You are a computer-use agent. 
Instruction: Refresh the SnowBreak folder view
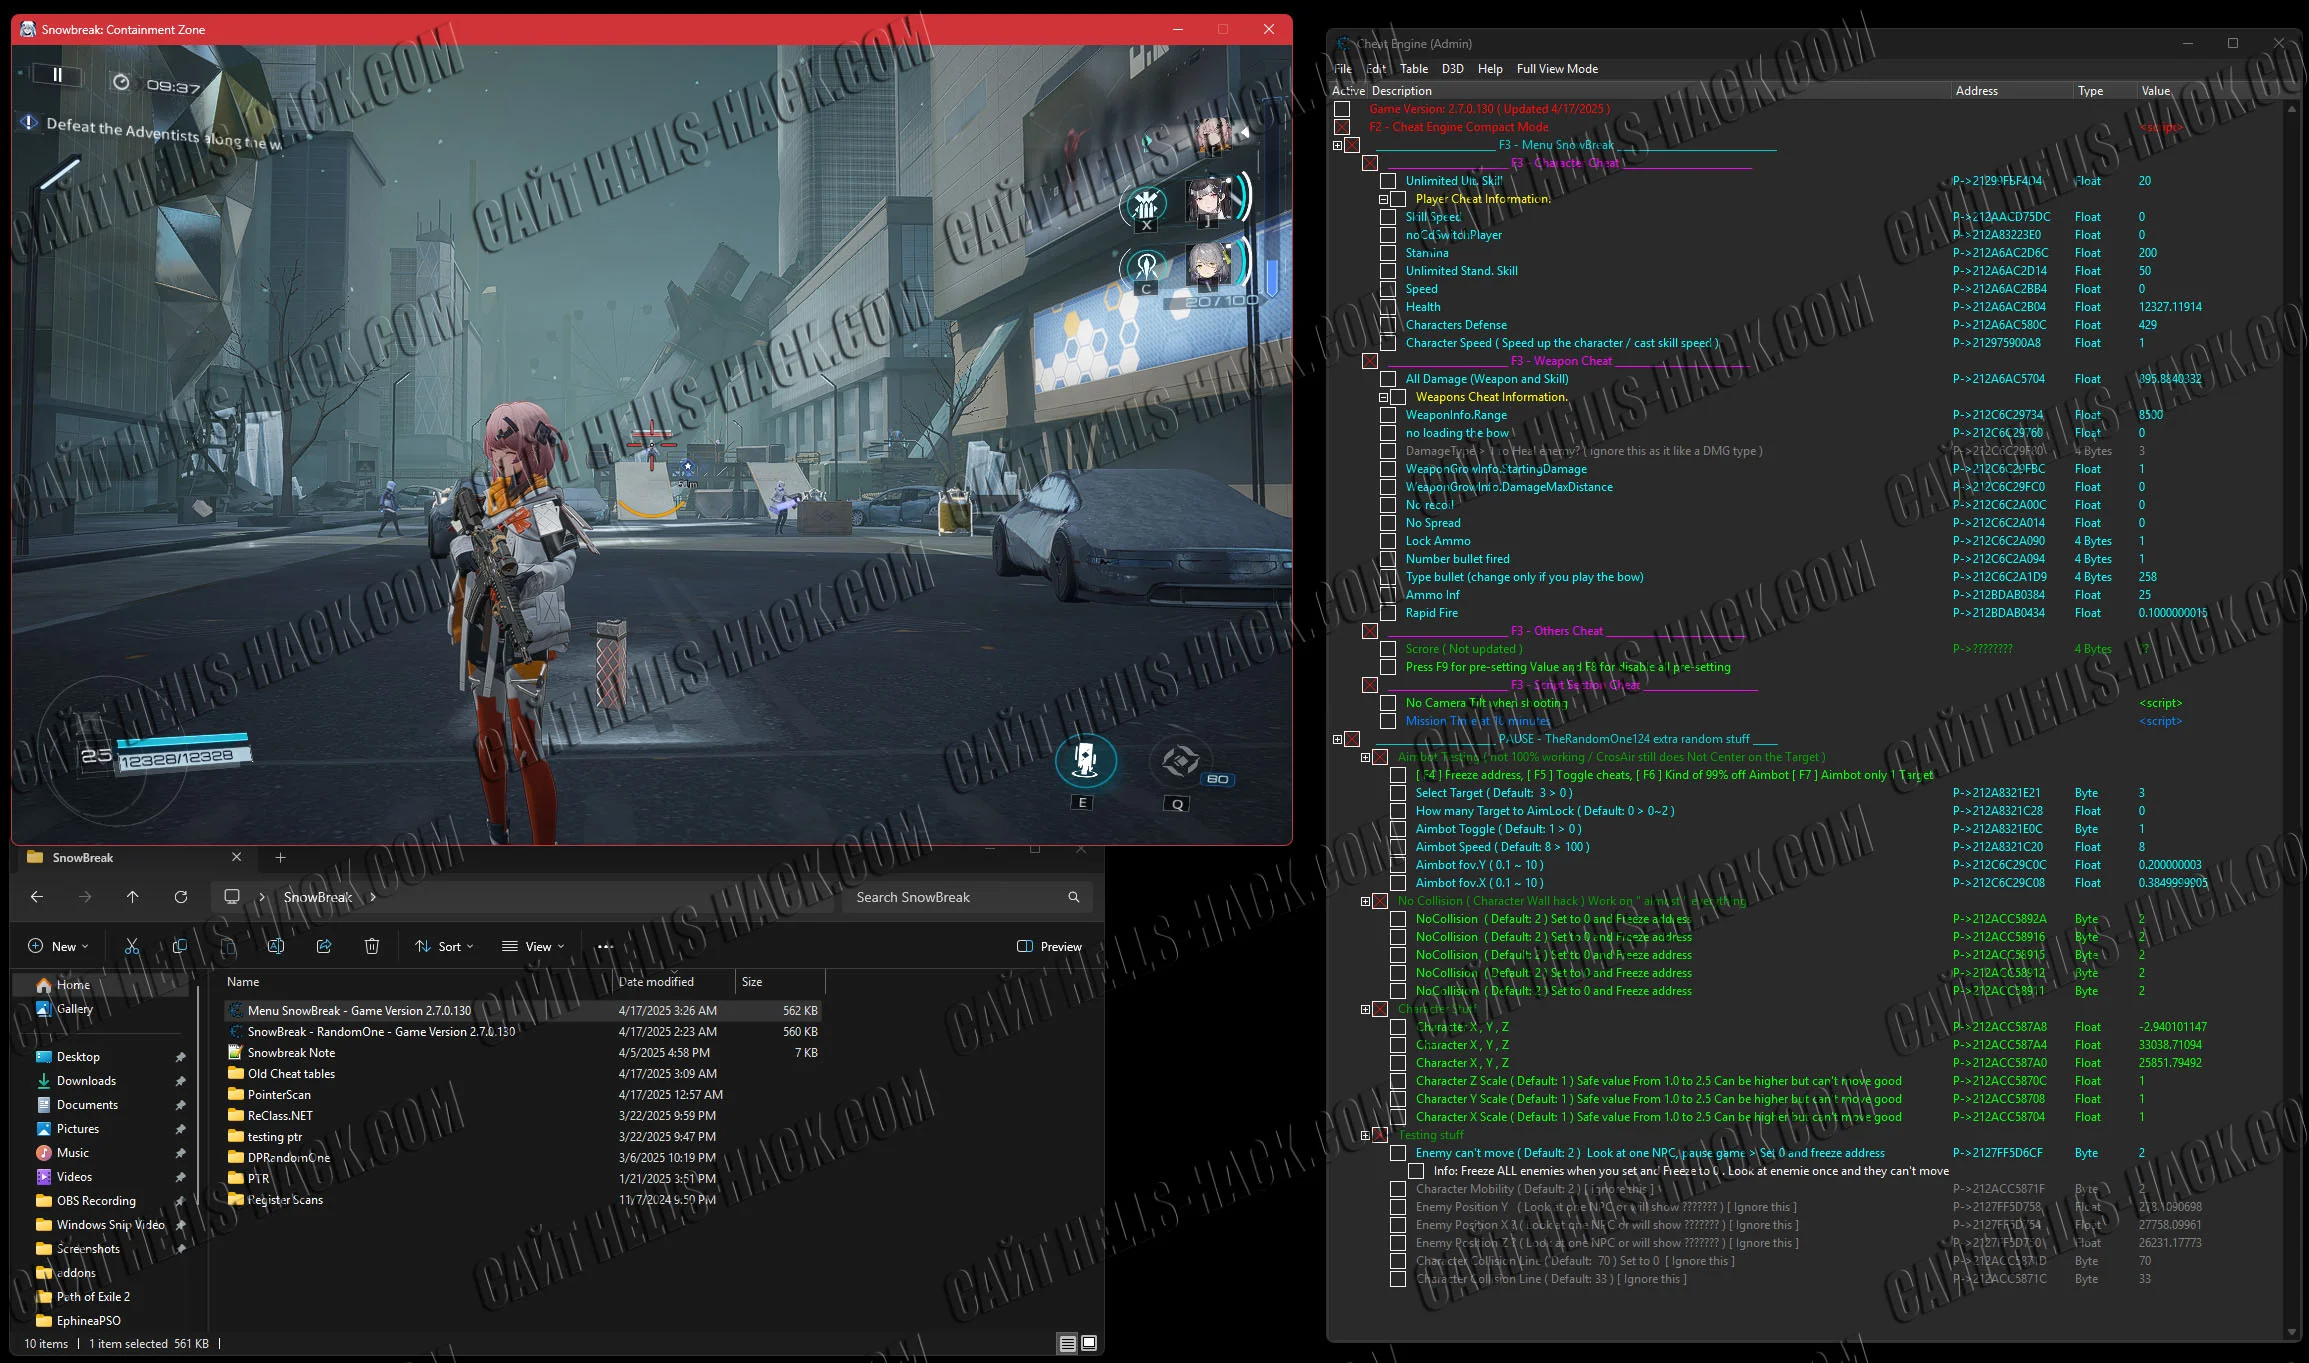tap(181, 897)
